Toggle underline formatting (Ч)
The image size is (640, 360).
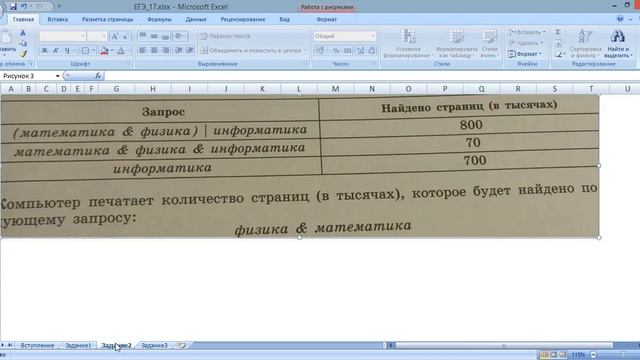[x=67, y=51]
